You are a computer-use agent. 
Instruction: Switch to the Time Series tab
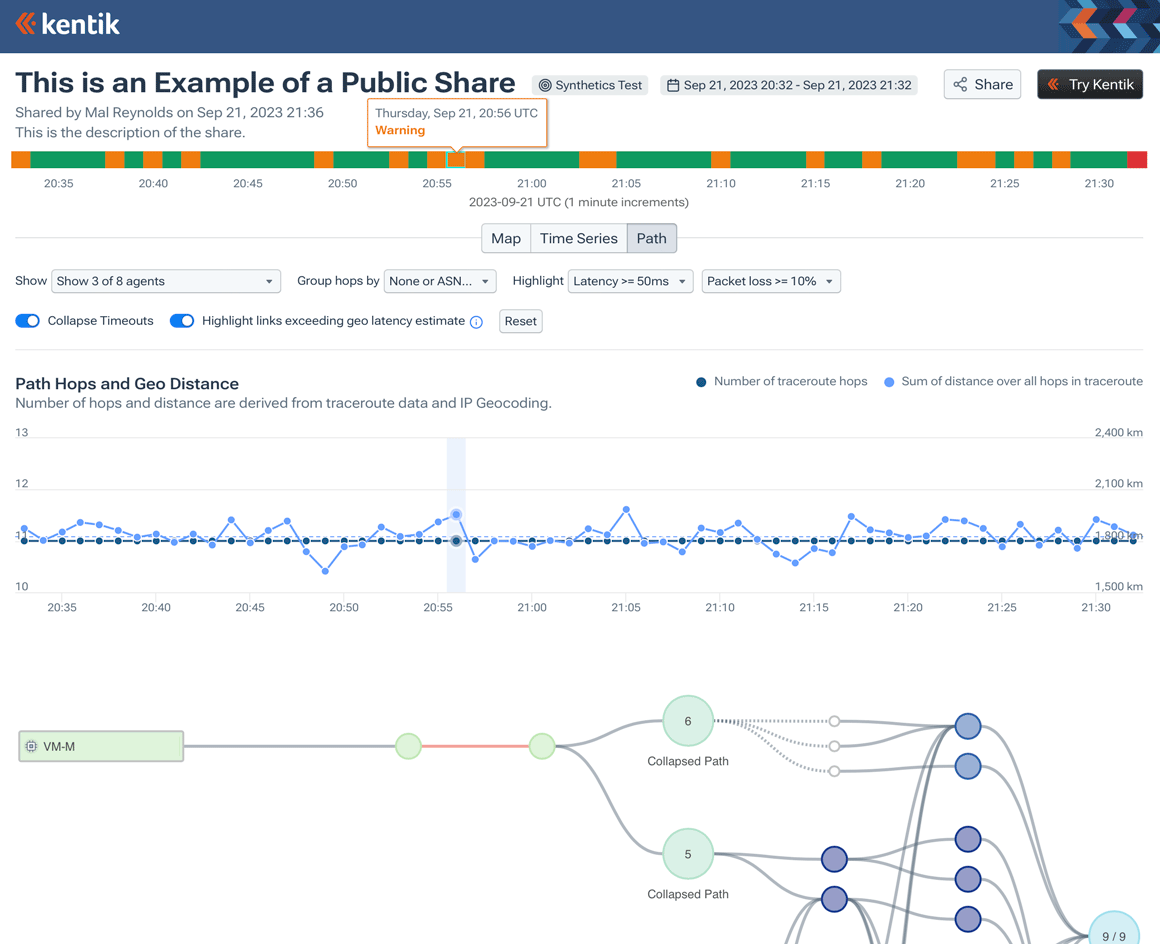(x=578, y=238)
